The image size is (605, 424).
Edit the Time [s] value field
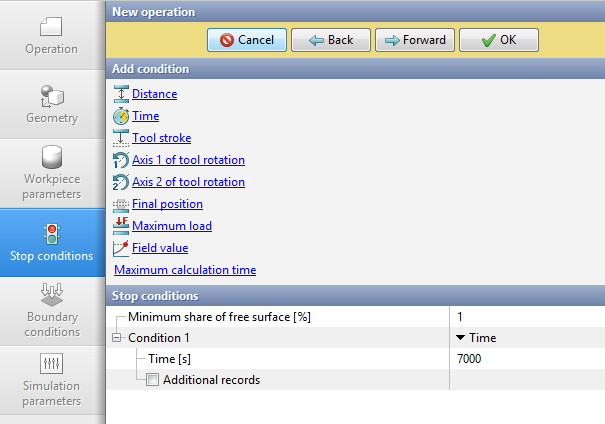(526, 359)
